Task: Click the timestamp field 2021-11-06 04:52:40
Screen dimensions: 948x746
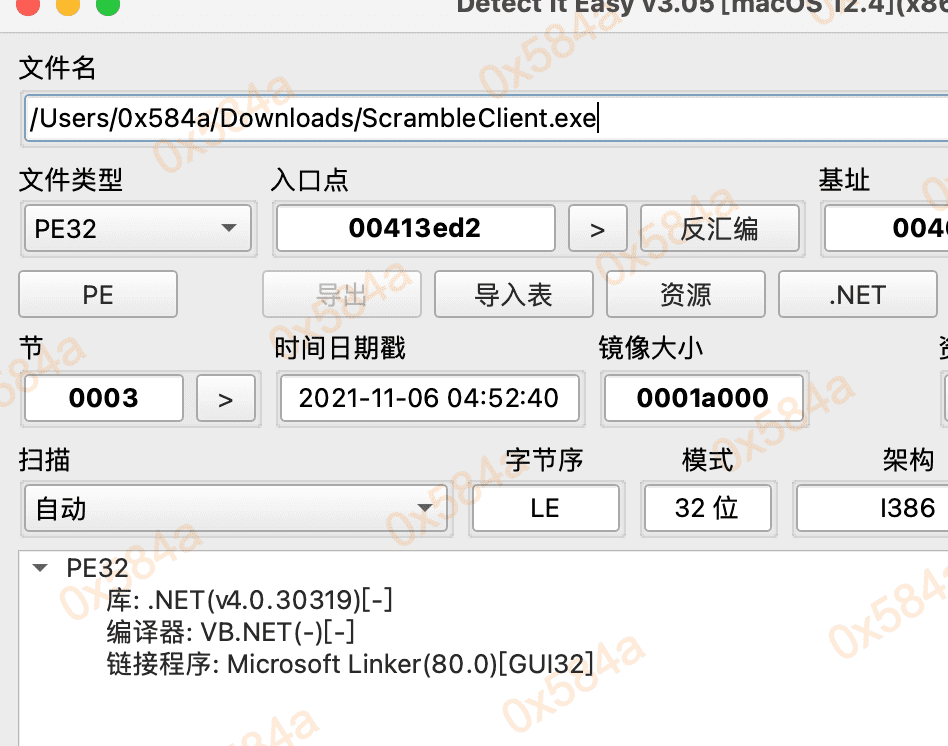Action: tap(428, 399)
